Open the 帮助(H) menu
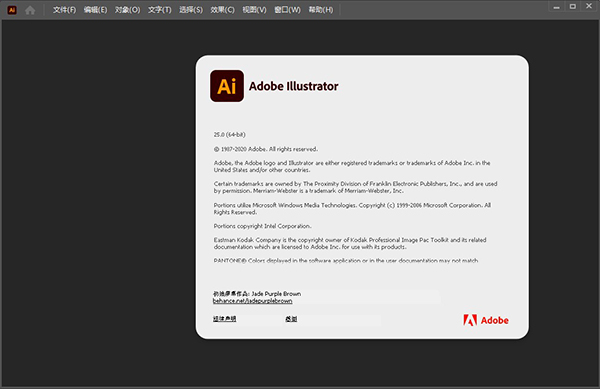This screenshot has height=389, width=600. [x=321, y=10]
